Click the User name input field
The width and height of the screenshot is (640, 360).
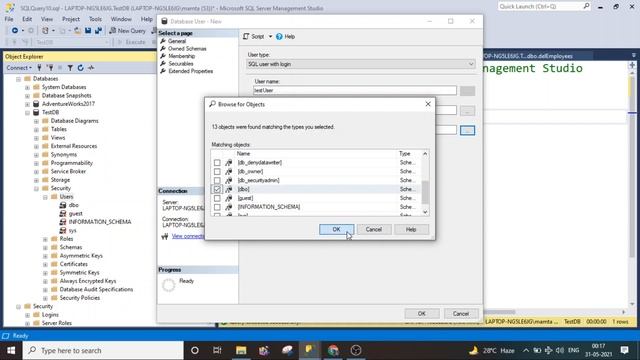tap(355, 90)
